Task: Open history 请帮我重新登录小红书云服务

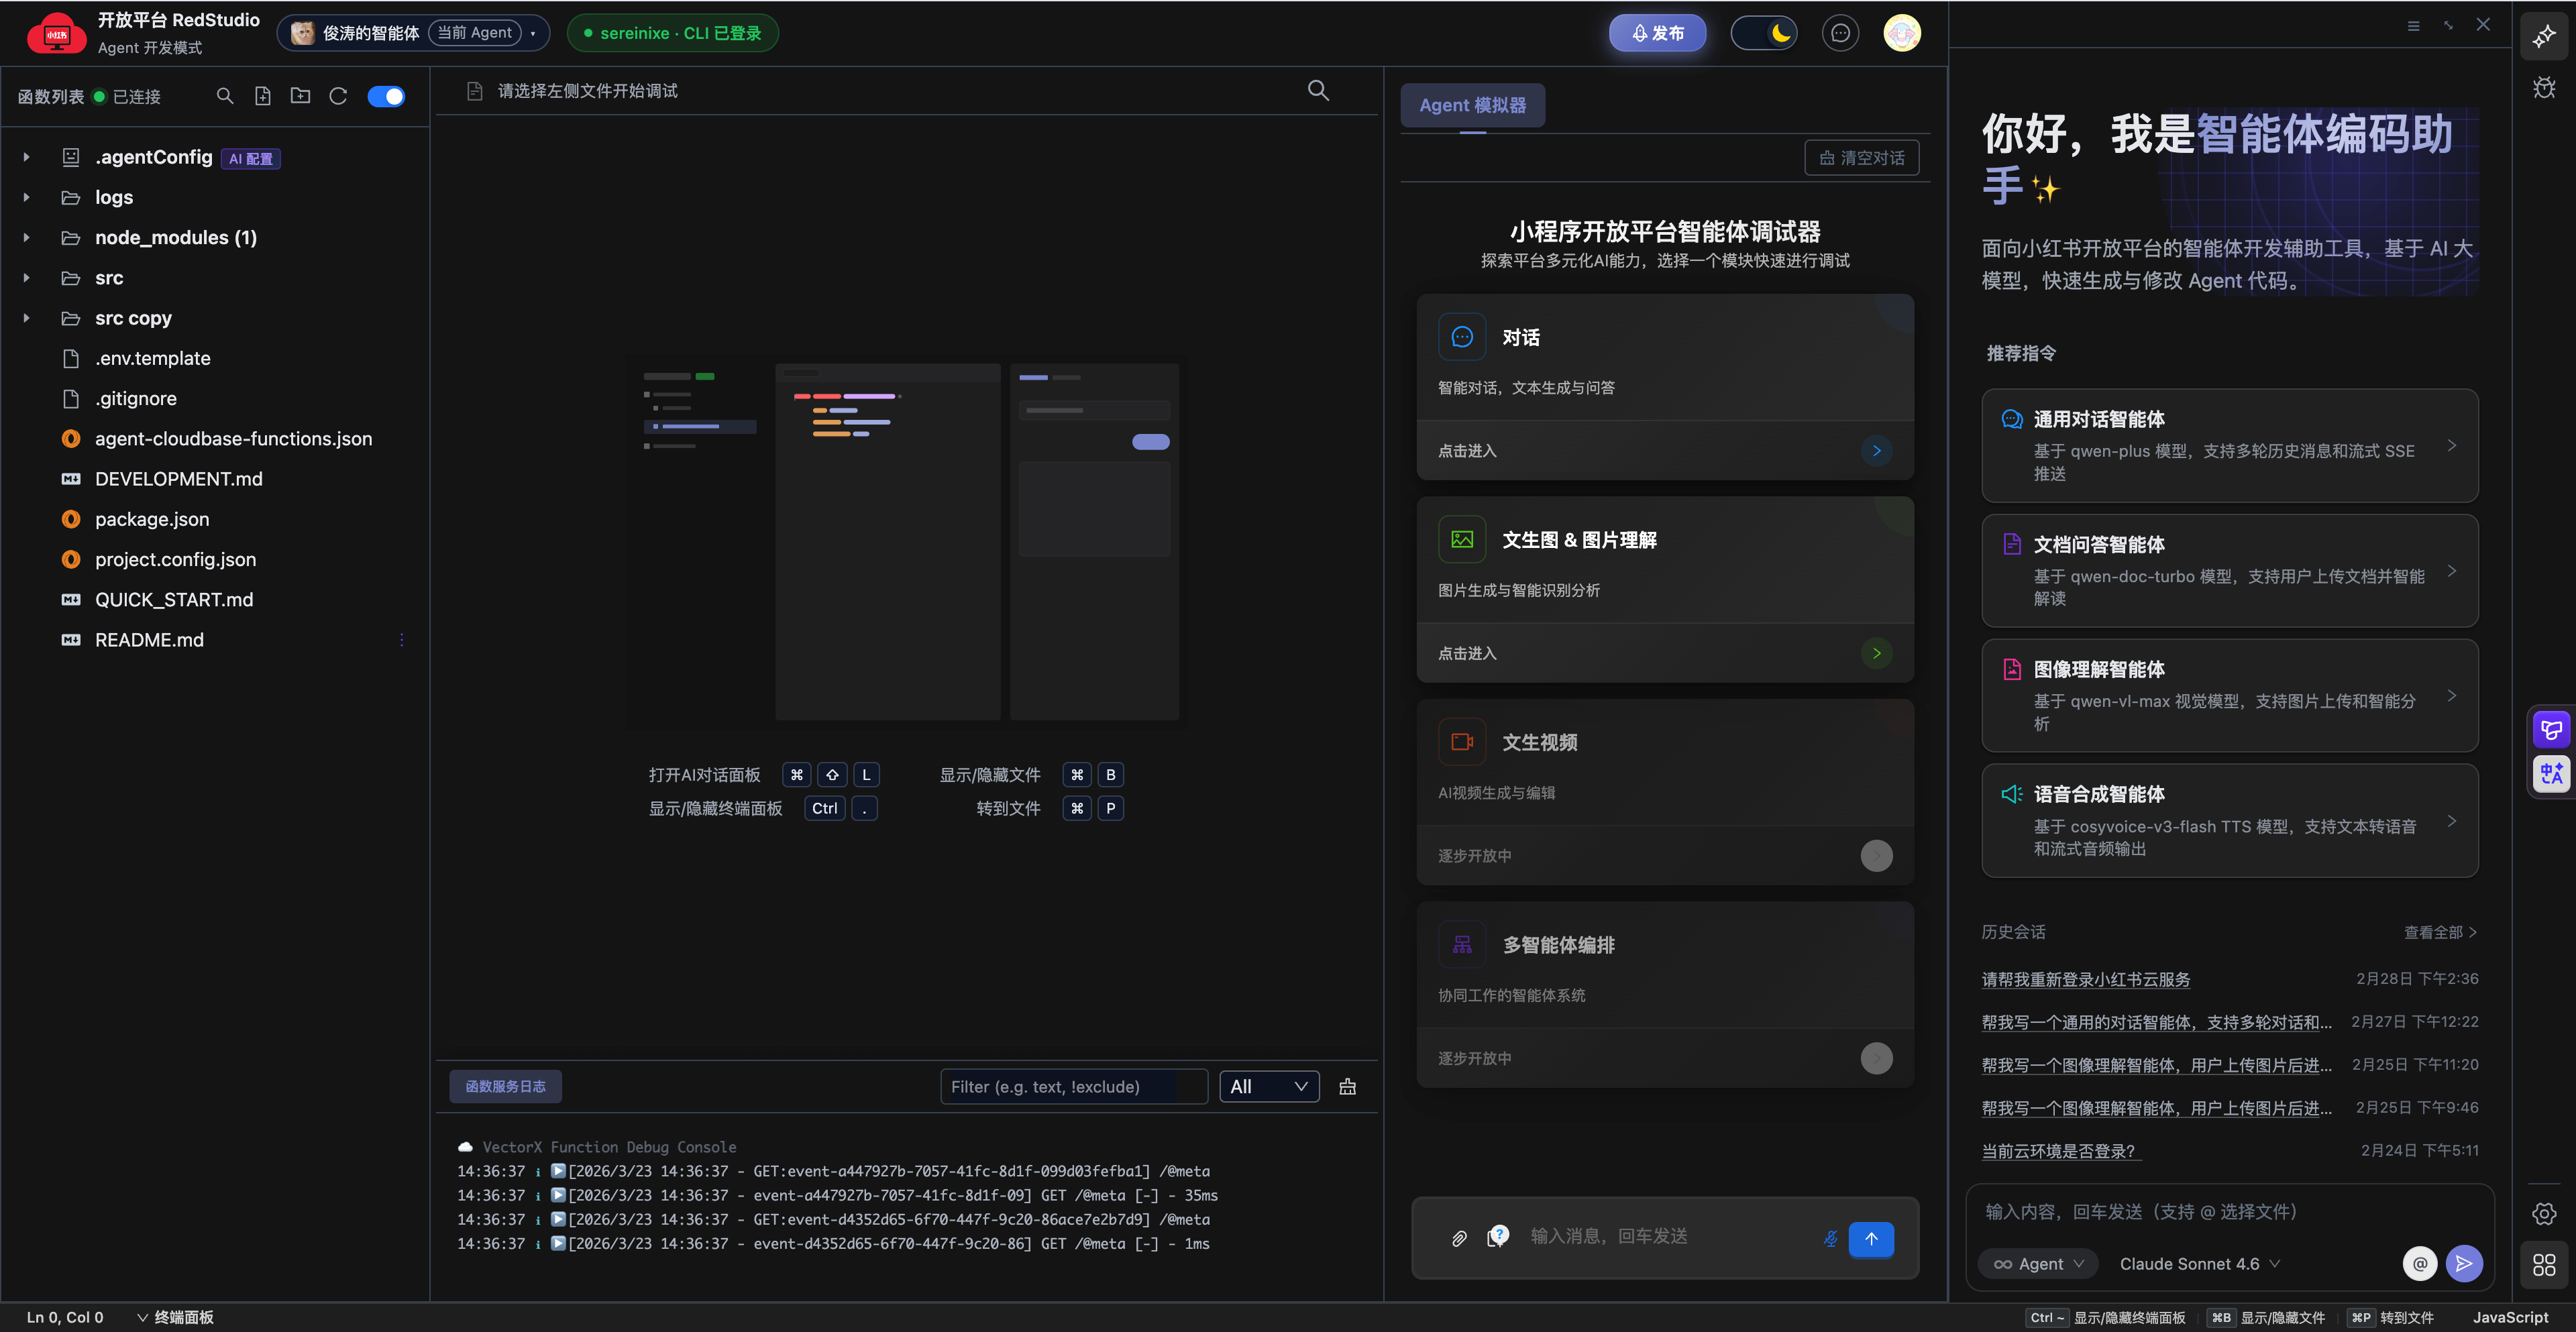Action: (x=2086, y=980)
